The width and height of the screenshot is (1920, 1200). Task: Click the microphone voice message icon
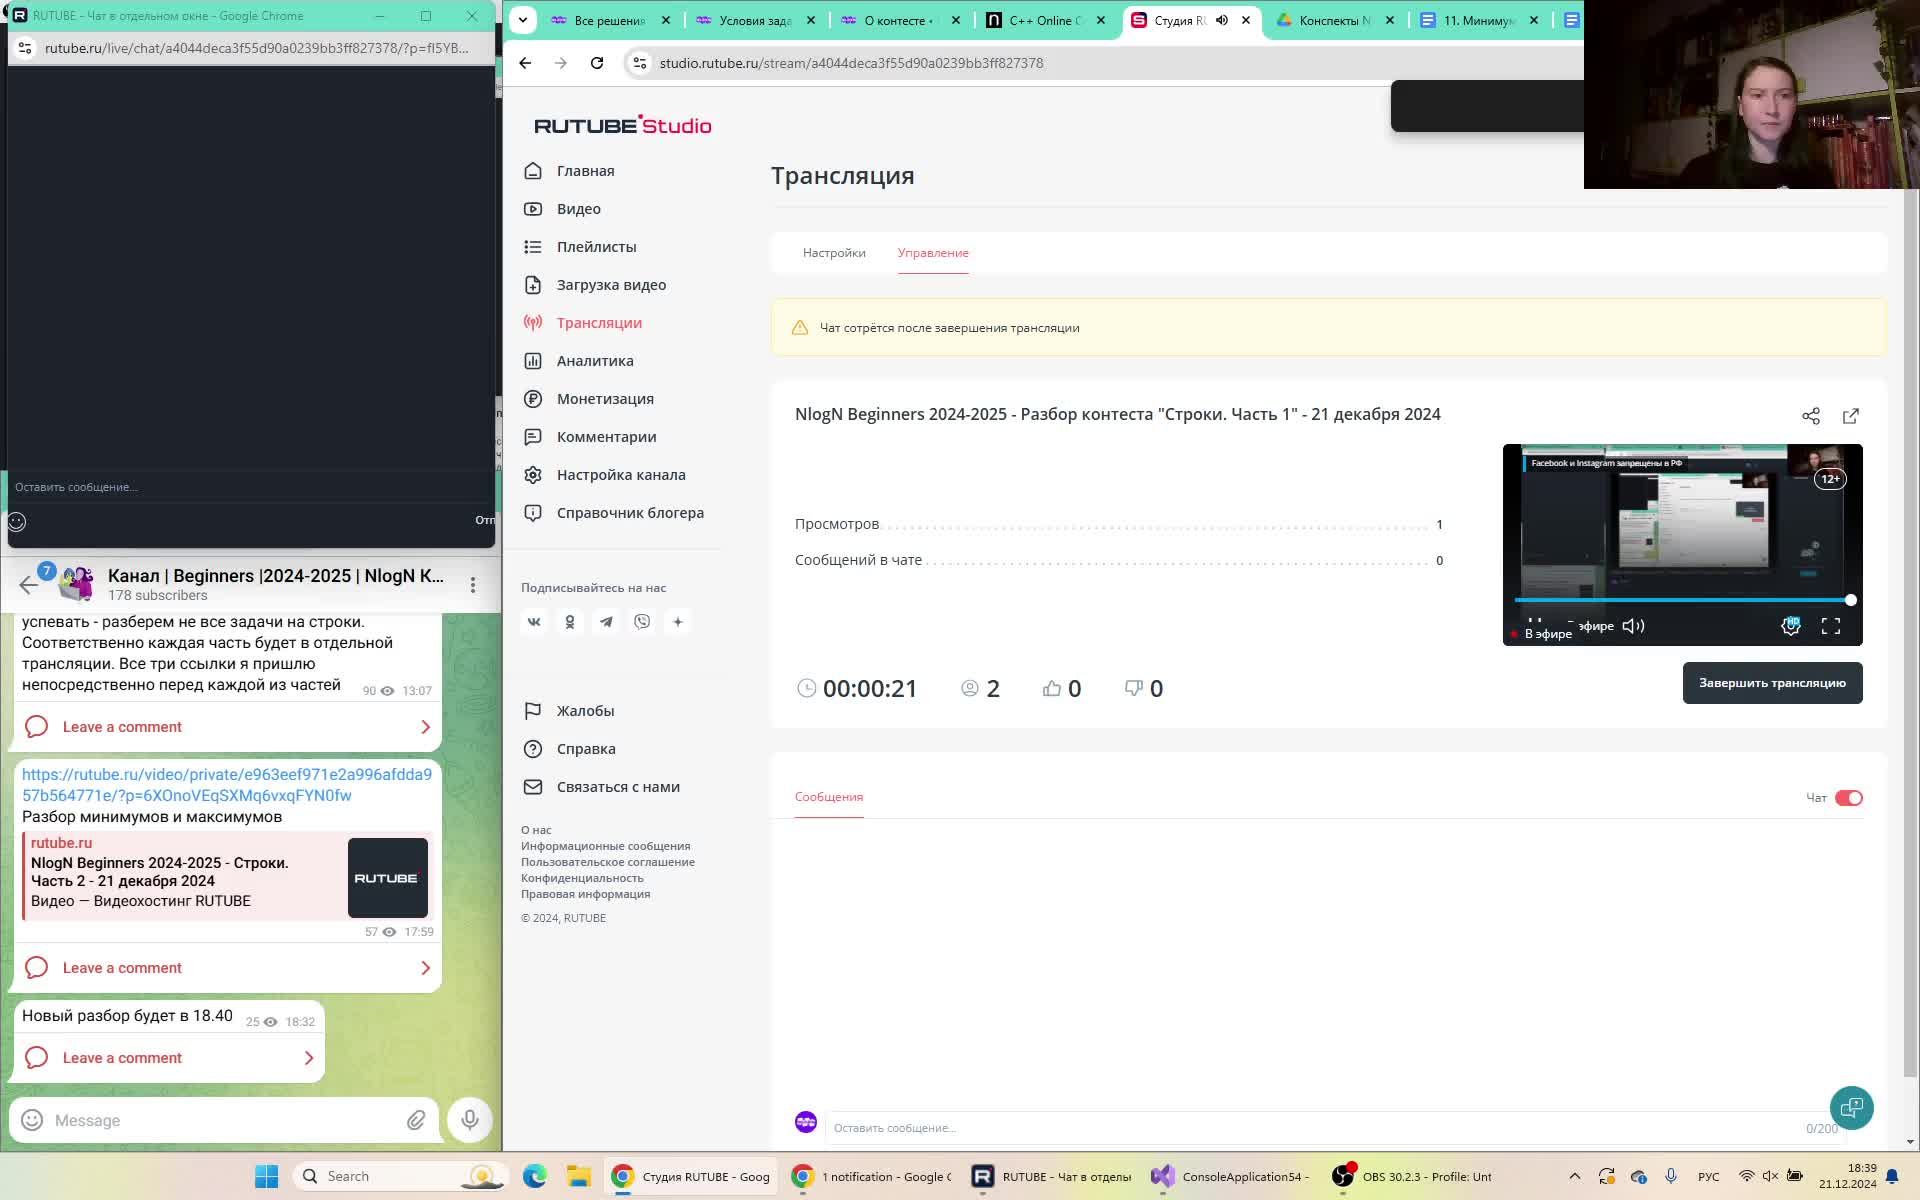469,1120
